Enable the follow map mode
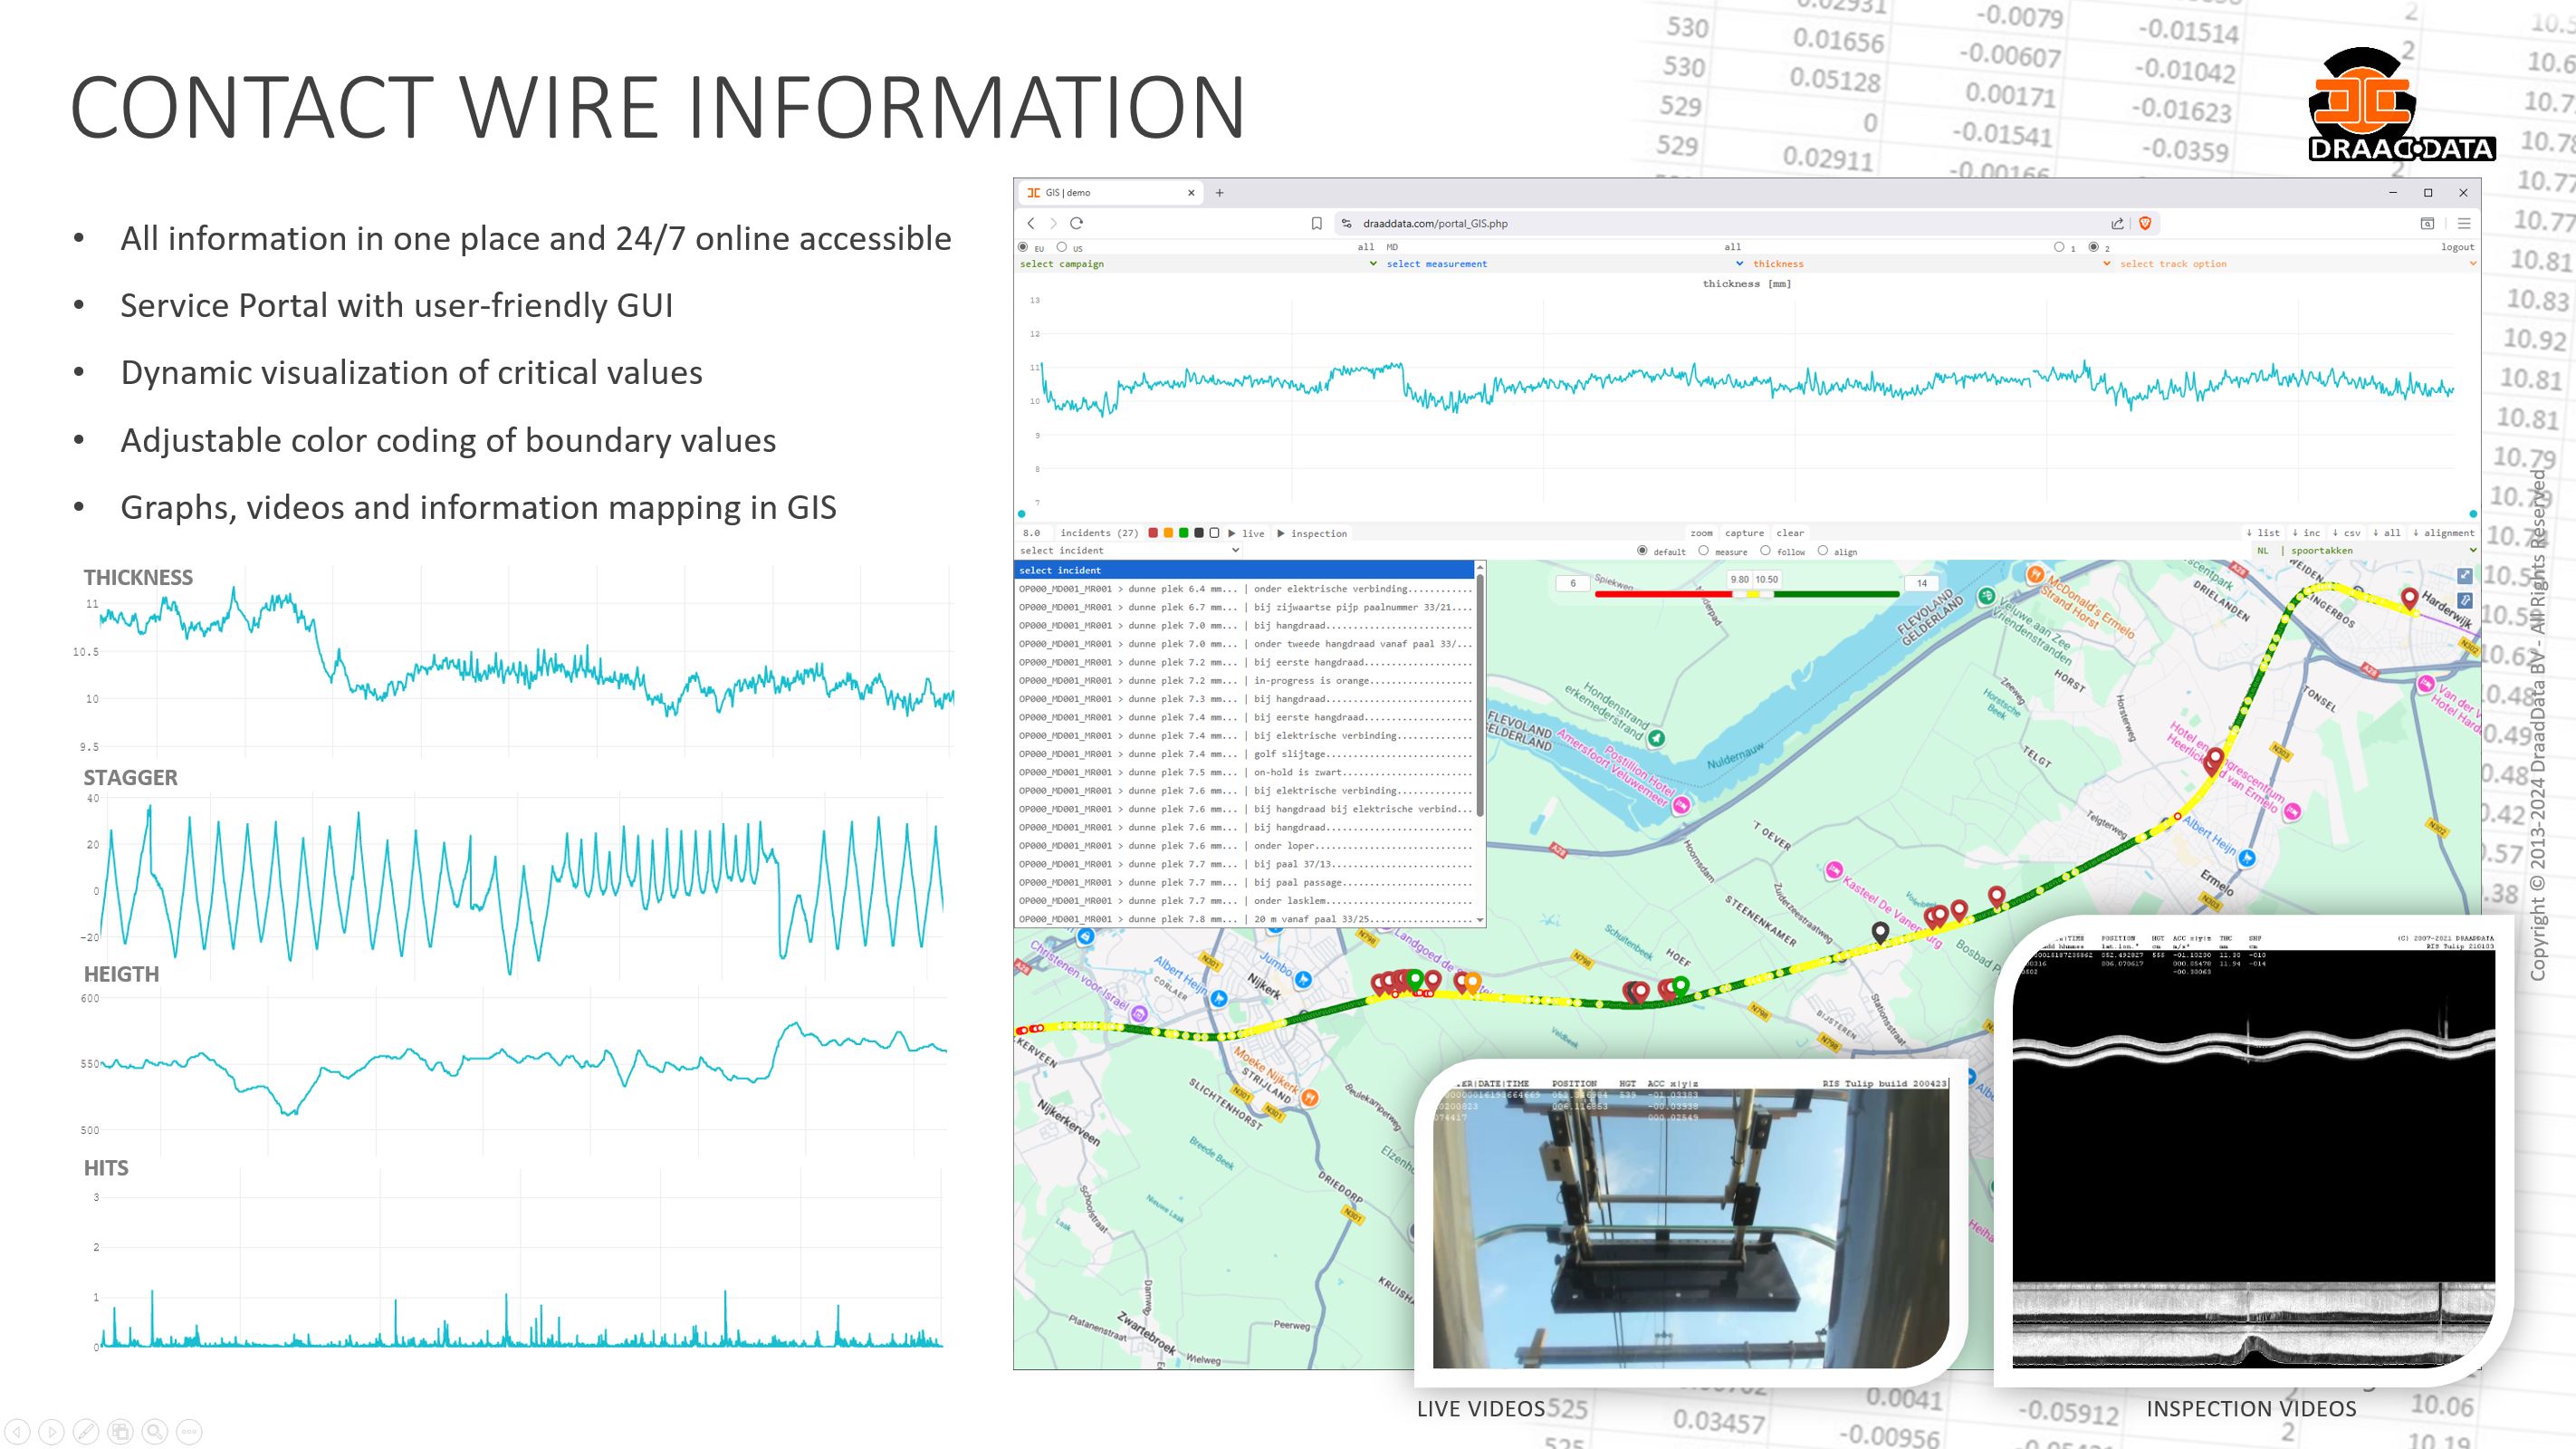Screen dimensions: 2576x1449 (1765, 551)
